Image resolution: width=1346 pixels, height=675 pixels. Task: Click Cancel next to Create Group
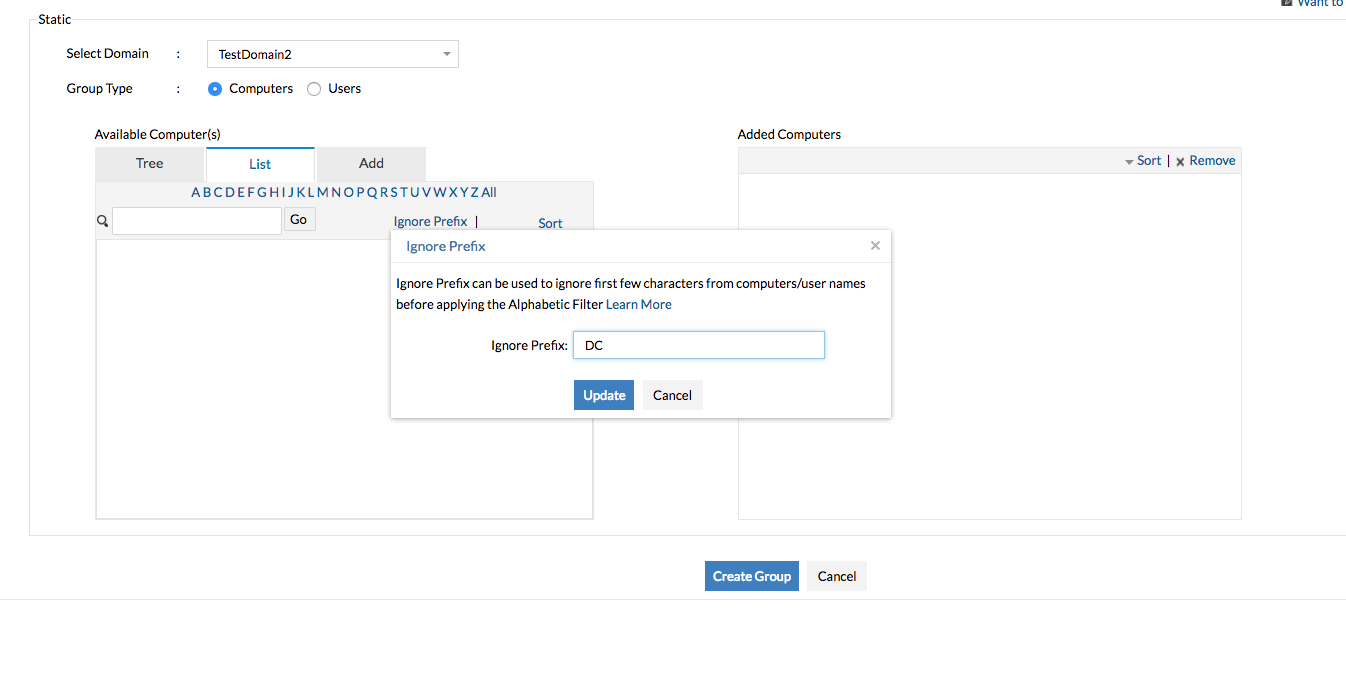pyautogui.click(x=836, y=576)
